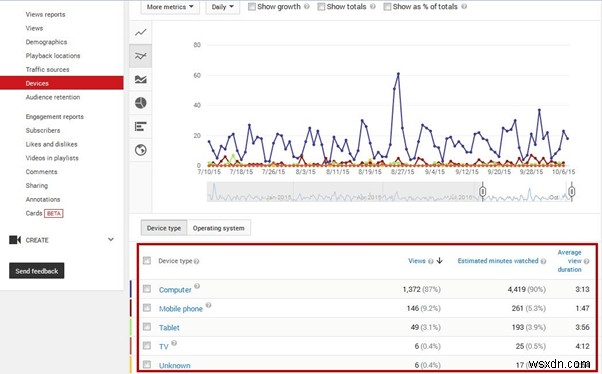
Task: Open Demographics report in sidebar
Action: [46, 42]
